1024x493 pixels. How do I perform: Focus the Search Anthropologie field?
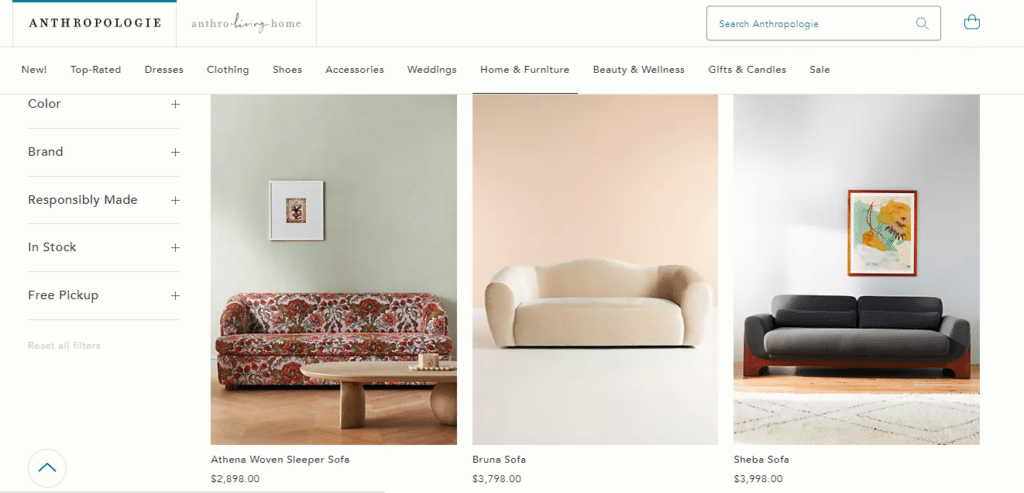click(x=813, y=24)
